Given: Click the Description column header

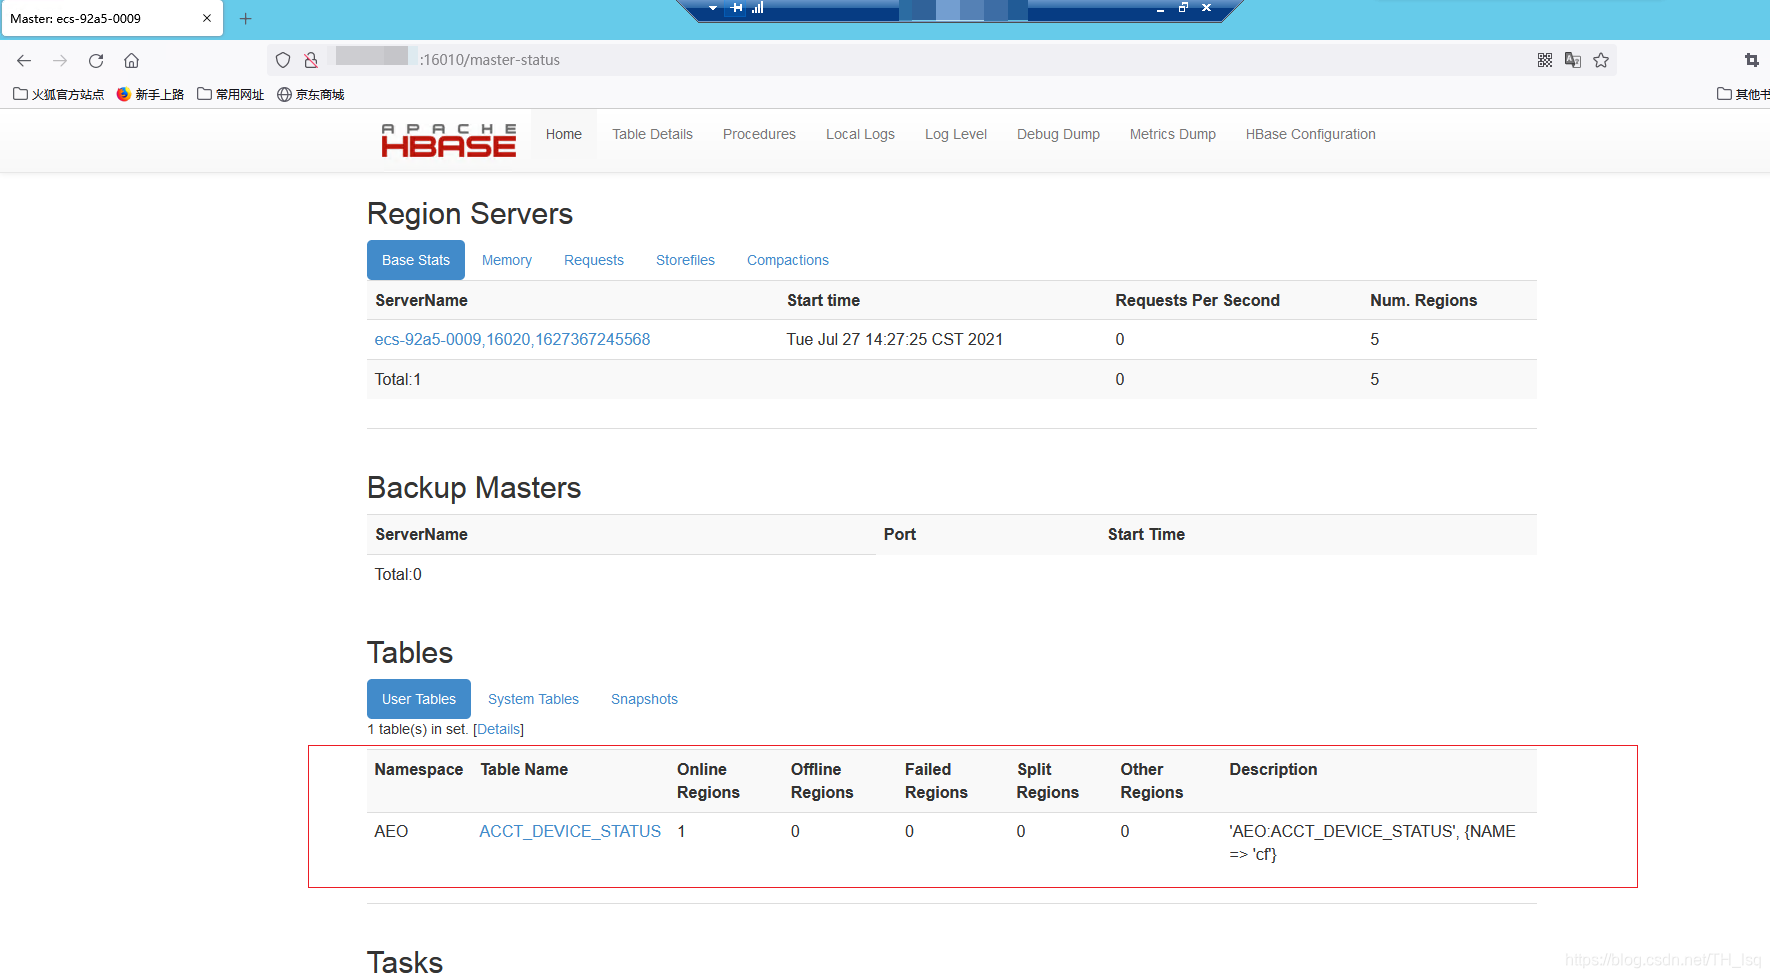Looking at the screenshot, I should point(1273,769).
